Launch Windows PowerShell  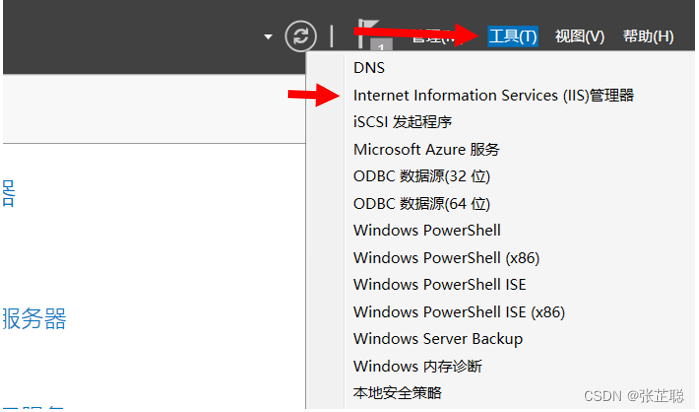coord(427,231)
